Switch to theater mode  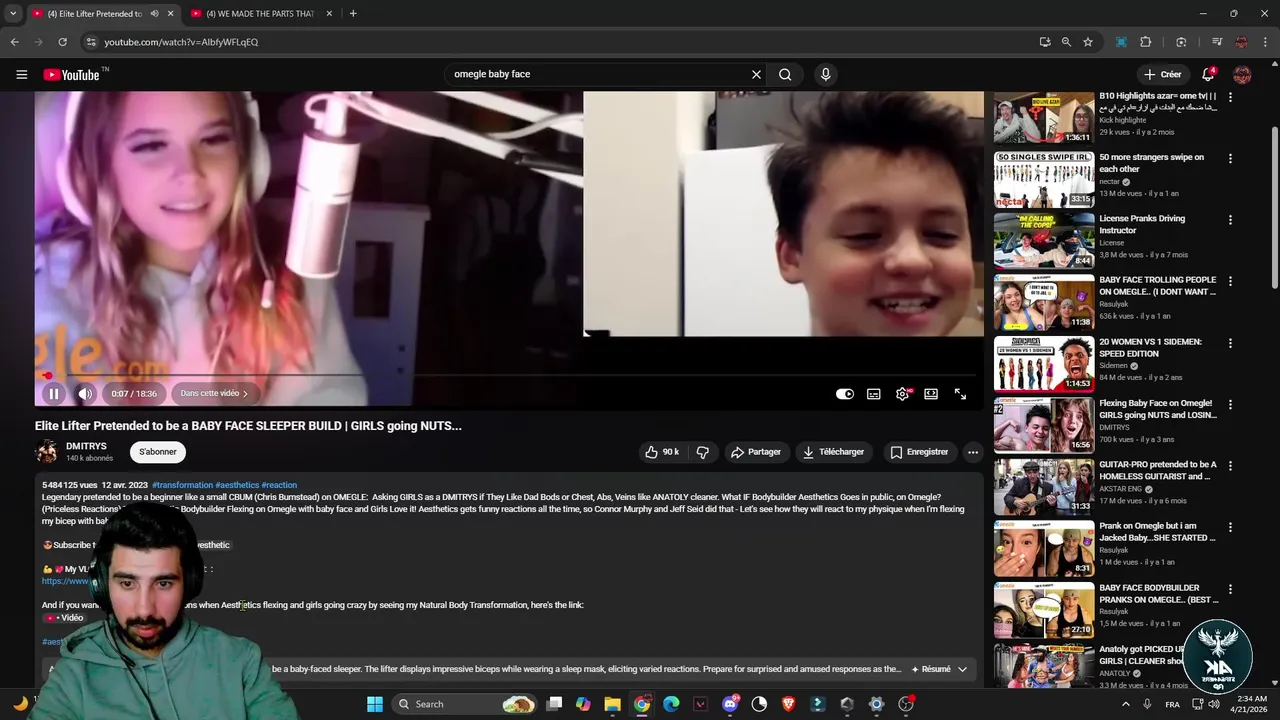(x=931, y=394)
